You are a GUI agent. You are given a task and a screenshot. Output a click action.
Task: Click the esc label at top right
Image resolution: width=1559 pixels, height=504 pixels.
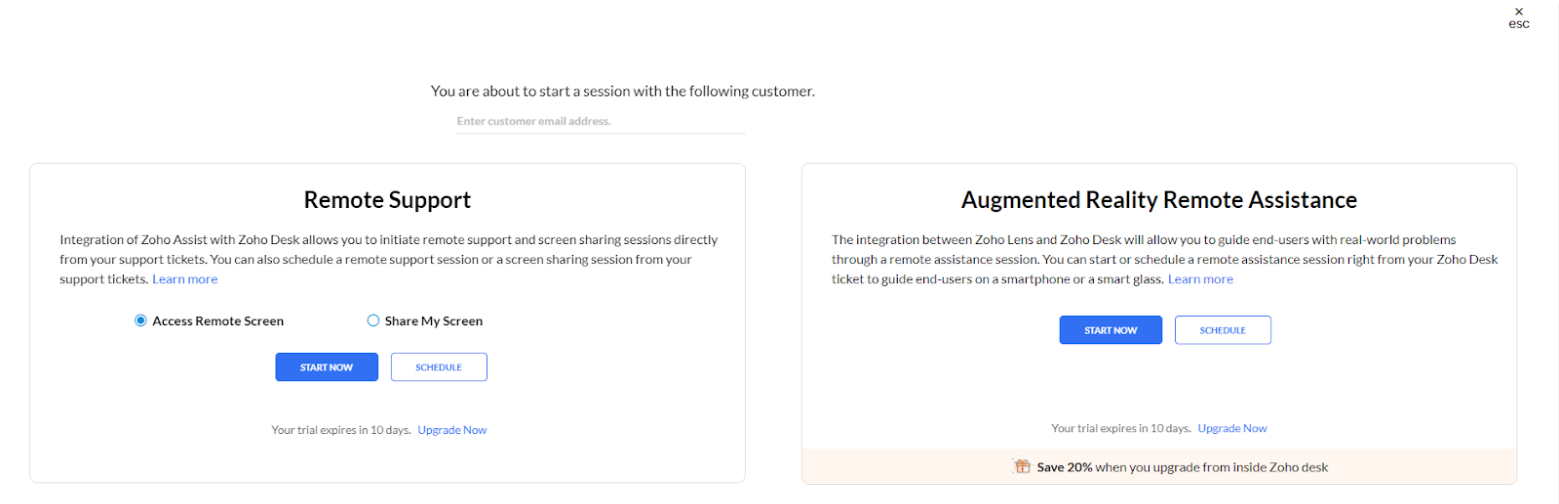[x=1519, y=25]
